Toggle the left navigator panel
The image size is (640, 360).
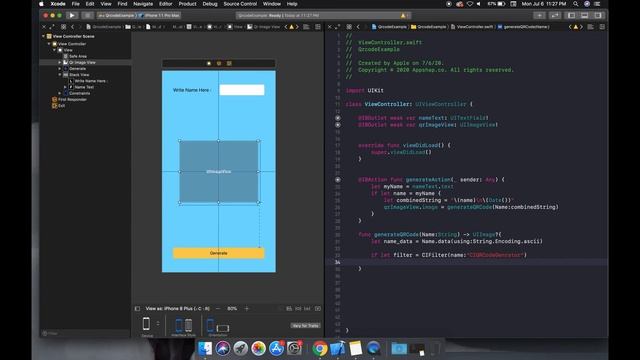point(571,16)
